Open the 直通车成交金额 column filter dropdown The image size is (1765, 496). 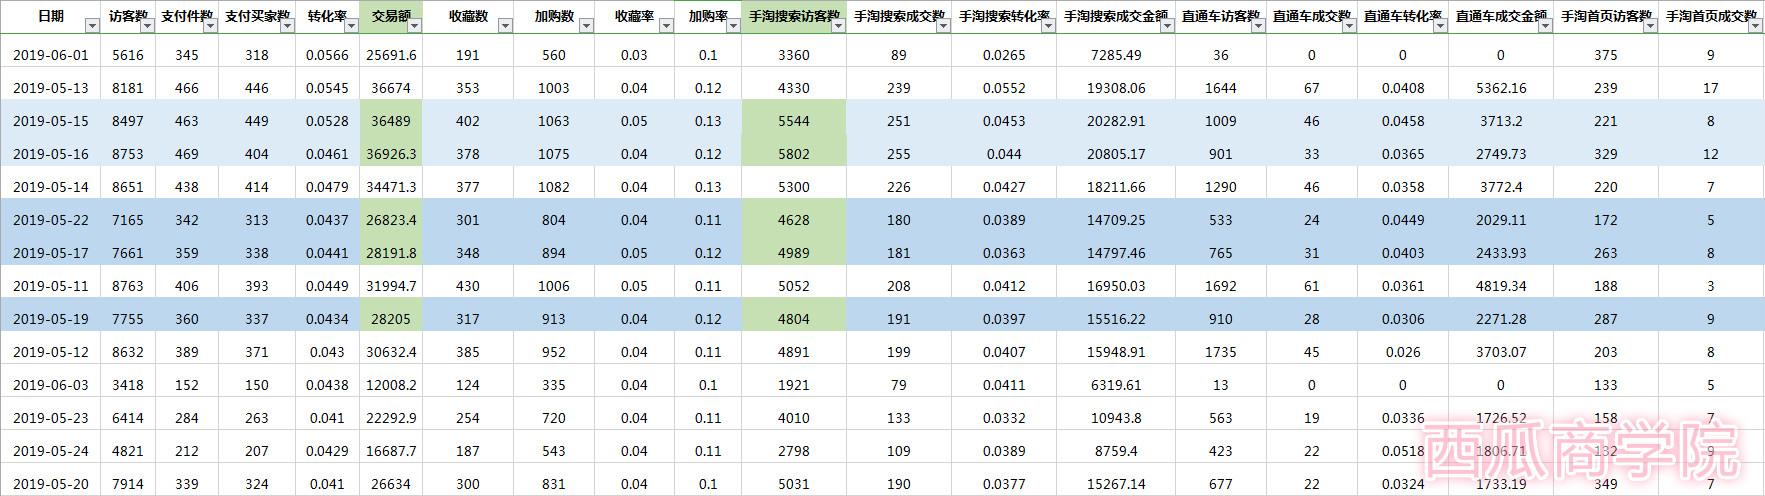[1544, 26]
